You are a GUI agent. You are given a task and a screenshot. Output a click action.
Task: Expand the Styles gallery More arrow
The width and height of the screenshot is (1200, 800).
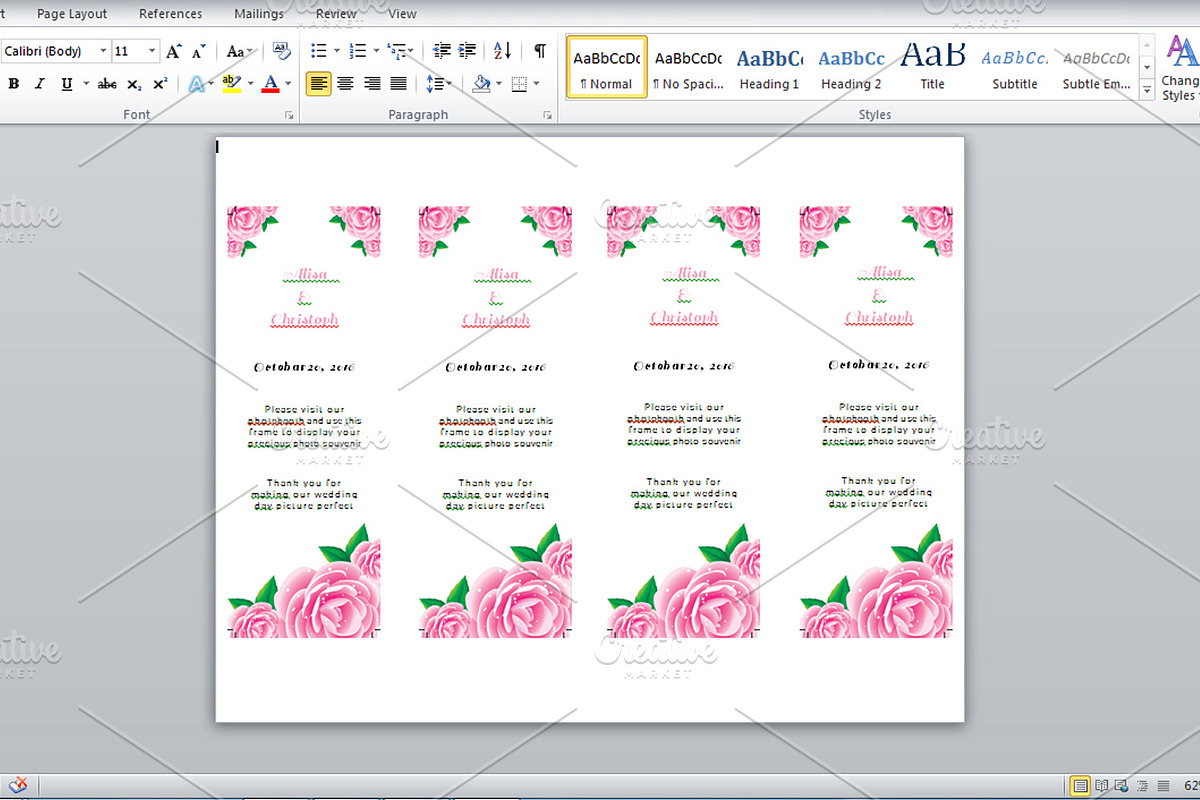coord(1147,90)
